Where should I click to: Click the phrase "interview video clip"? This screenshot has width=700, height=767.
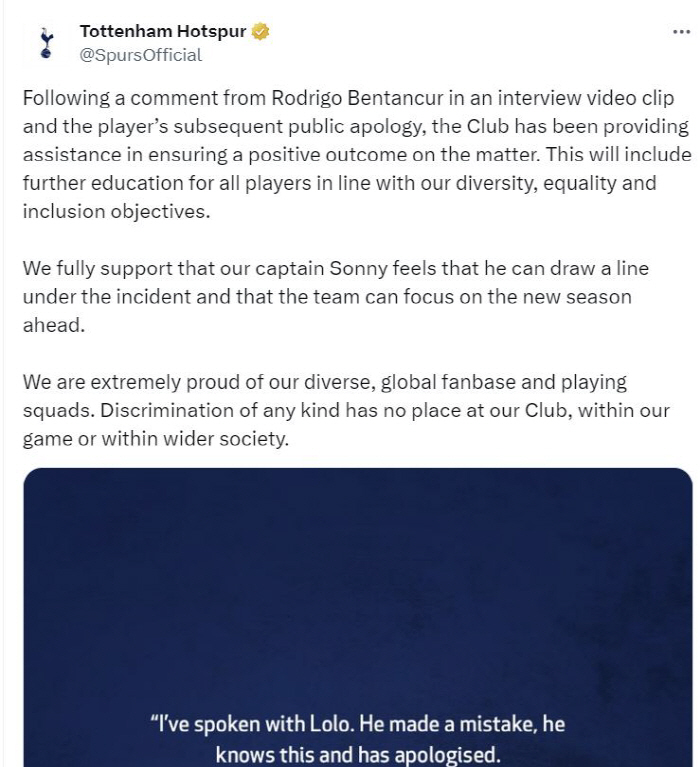tap(586, 98)
